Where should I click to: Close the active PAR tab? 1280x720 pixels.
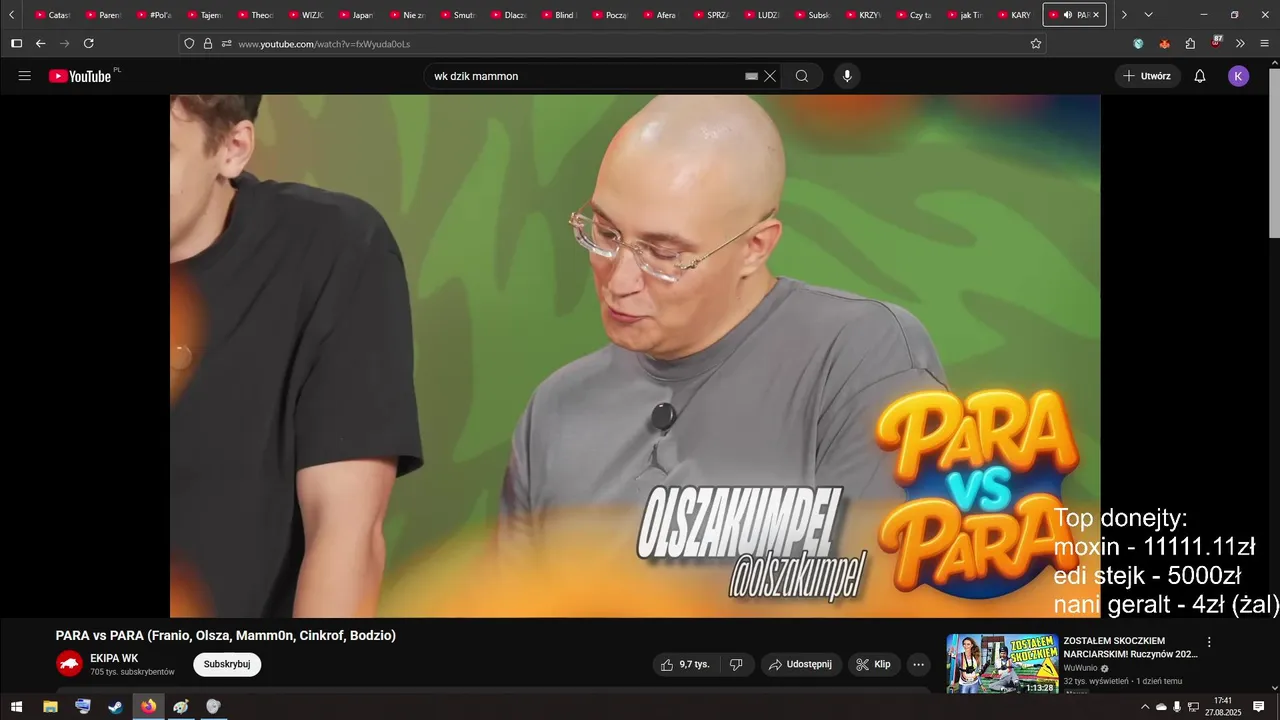point(1096,15)
